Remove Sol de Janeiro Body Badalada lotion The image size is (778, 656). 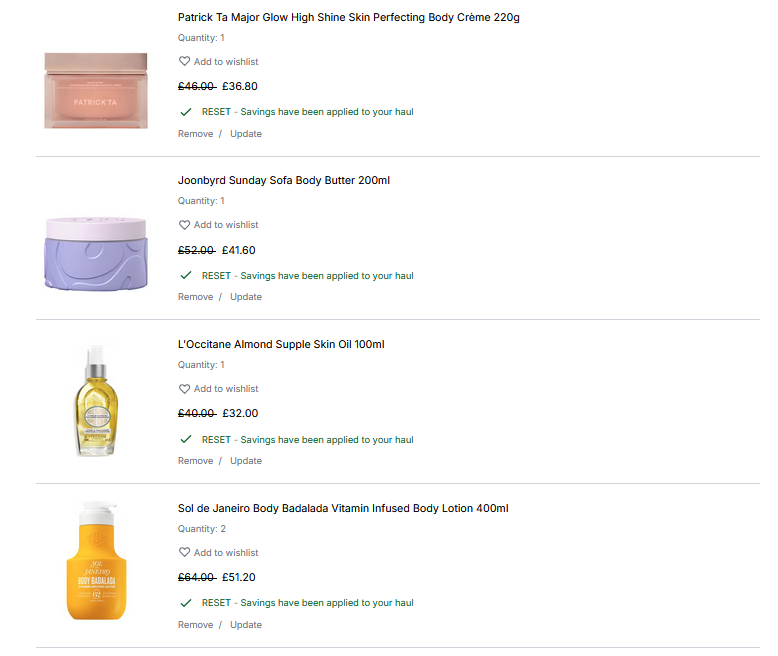[x=195, y=625]
